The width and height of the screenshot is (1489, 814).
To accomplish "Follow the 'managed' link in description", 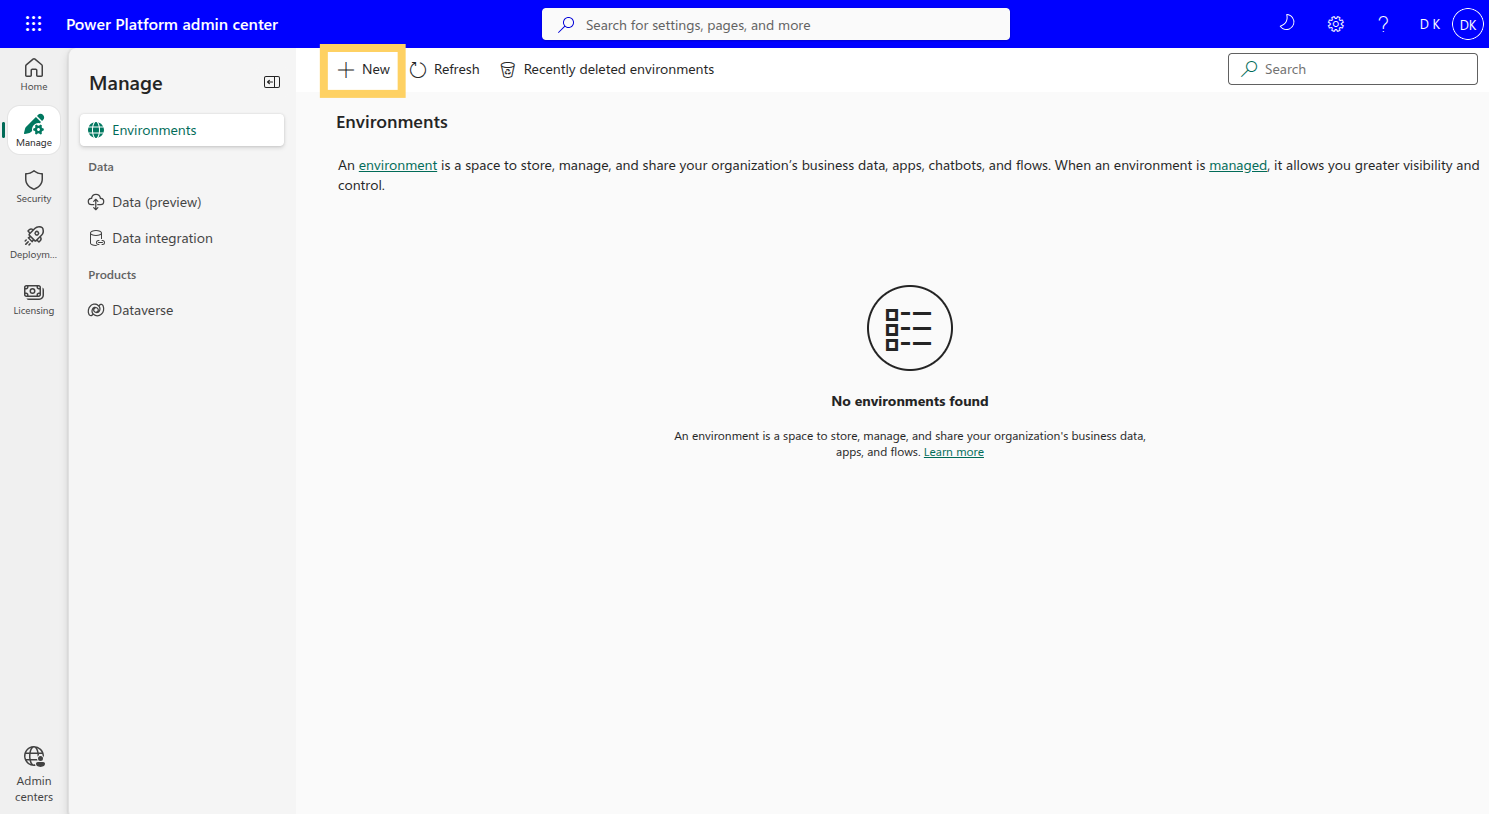I will (x=1238, y=165).
